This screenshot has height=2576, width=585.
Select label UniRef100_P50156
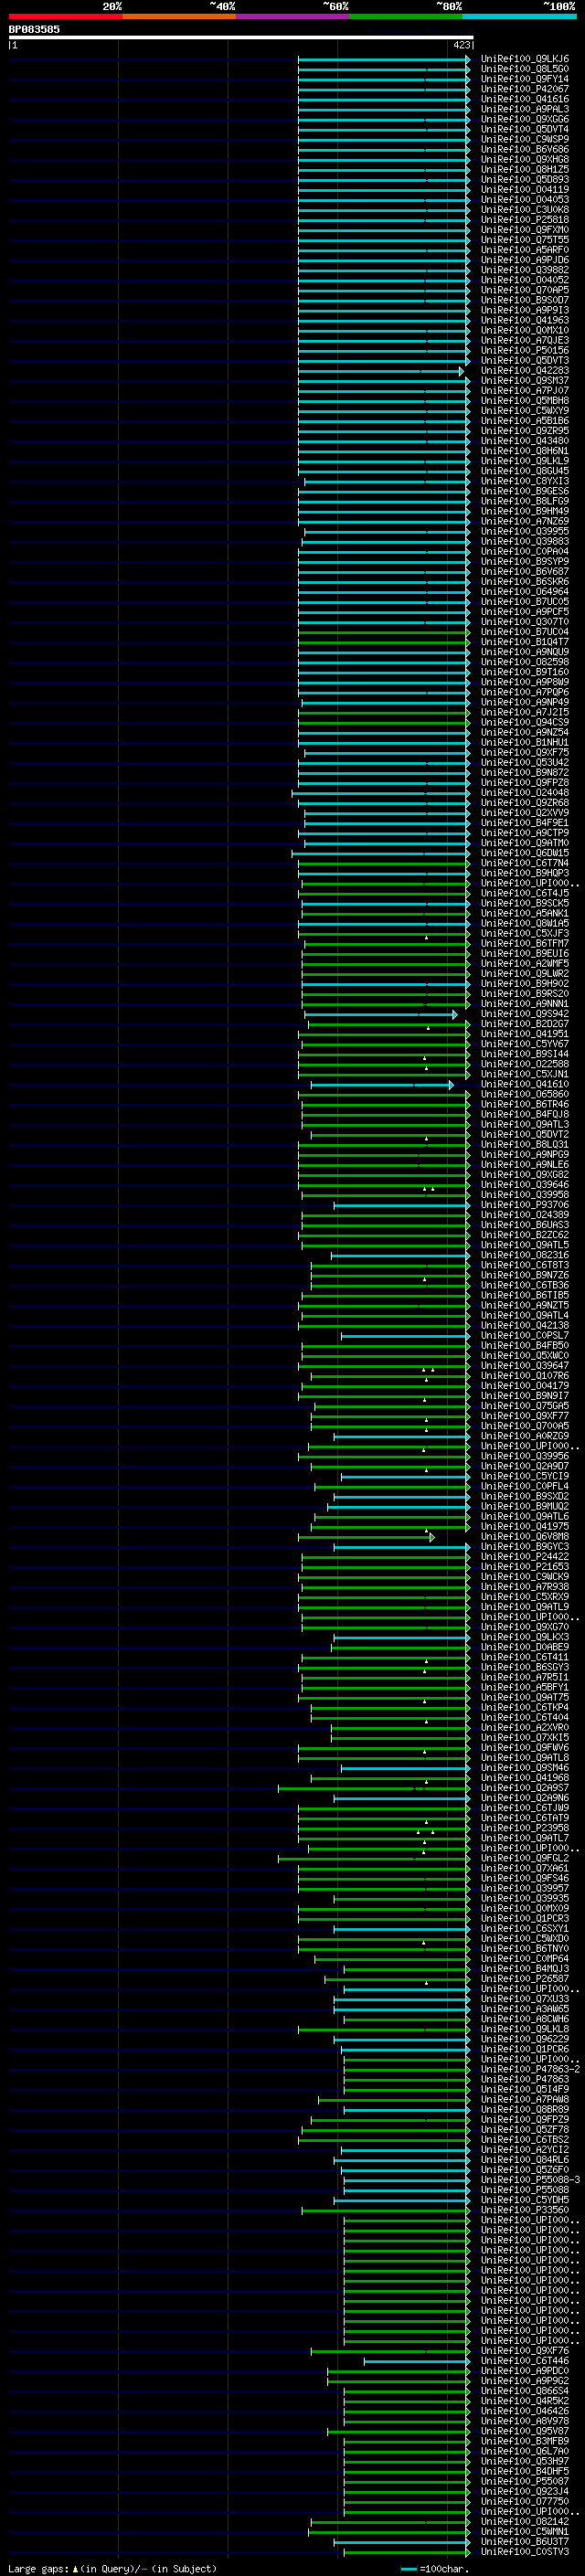[524, 350]
